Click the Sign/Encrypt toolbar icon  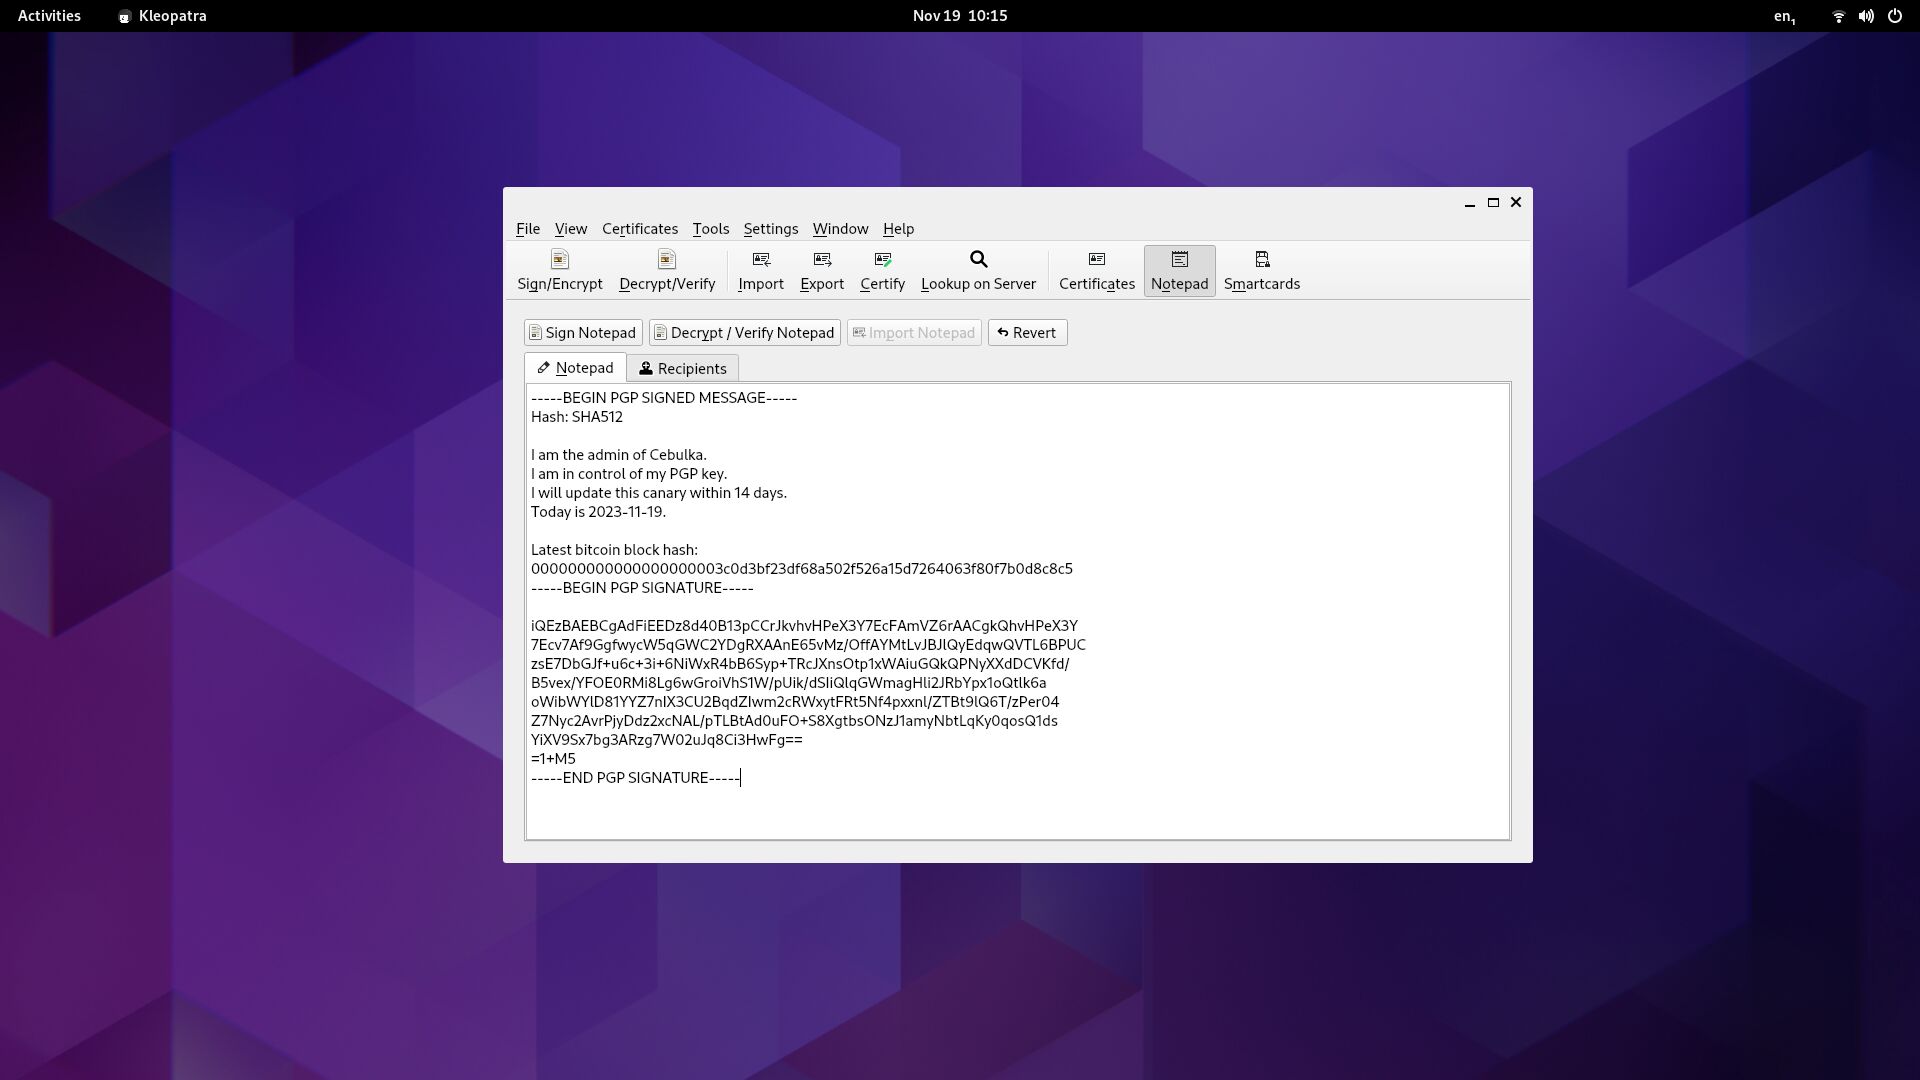click(x=559, y=270)
